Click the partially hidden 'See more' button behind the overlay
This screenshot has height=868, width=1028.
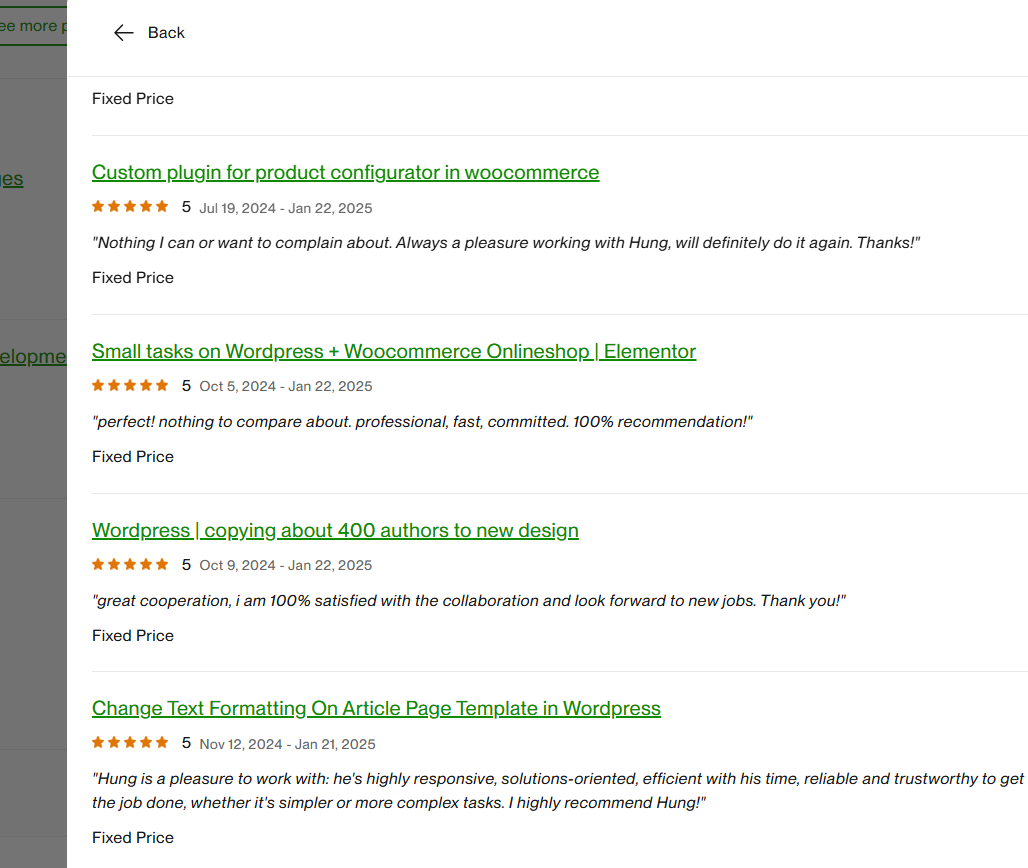click(x=32, y=26)
